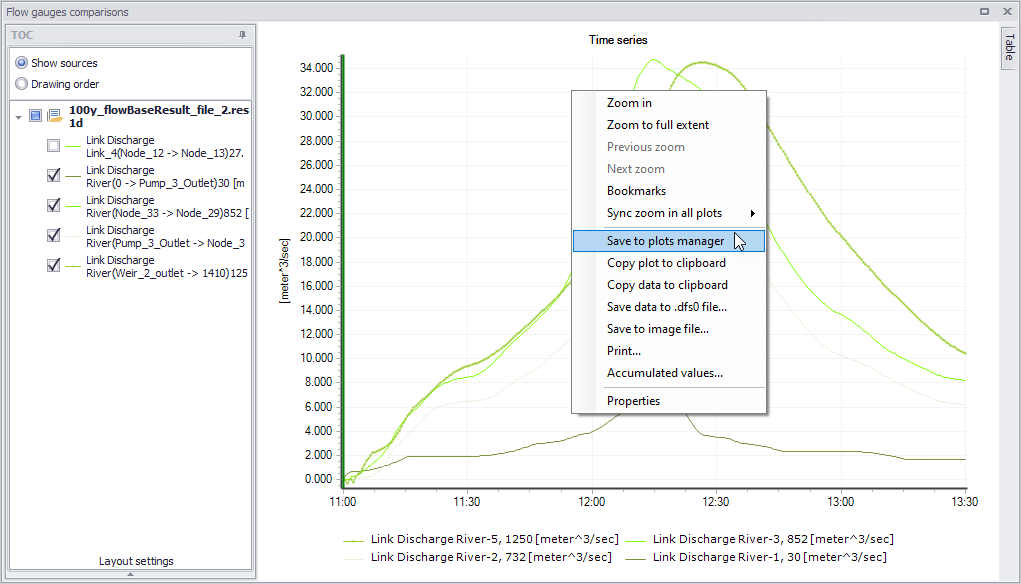1021x584 pixels.
Task: Click line swatch for Link_4(Node_12 -> Node_13)
Action: (x=73, y=146)
